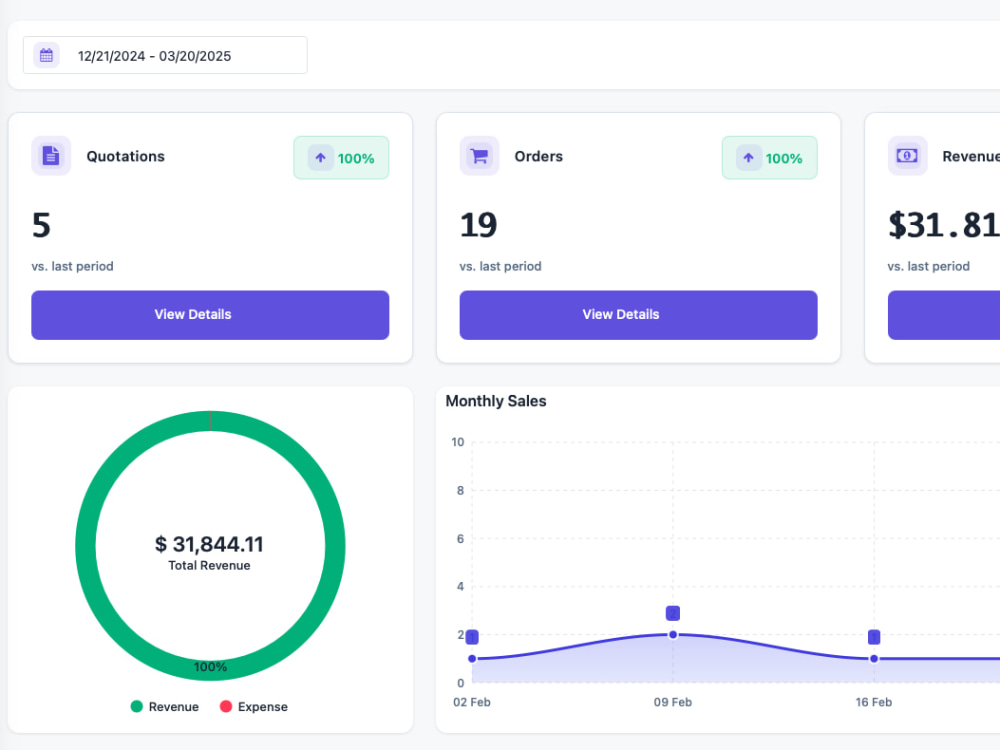
Task: Select the 09 Feb data point on chart
Action: [673, 635]
